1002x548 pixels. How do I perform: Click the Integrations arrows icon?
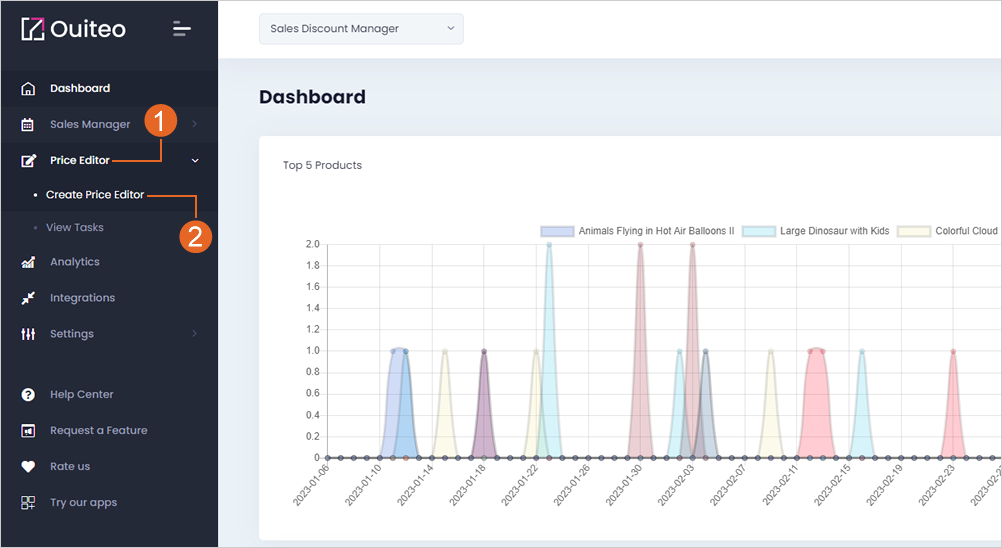coord(28,298)
